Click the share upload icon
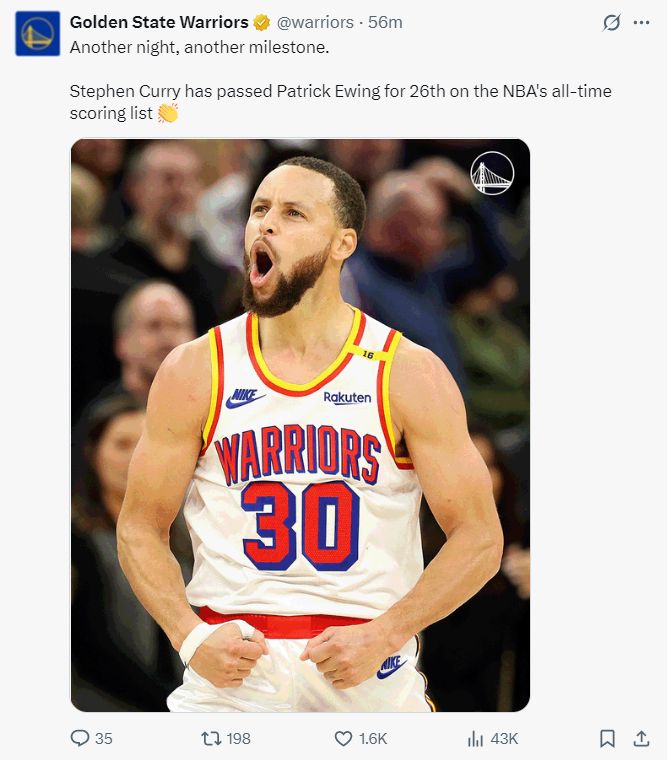The width and height of the screenshot is (667, 760). click(641, 738)
